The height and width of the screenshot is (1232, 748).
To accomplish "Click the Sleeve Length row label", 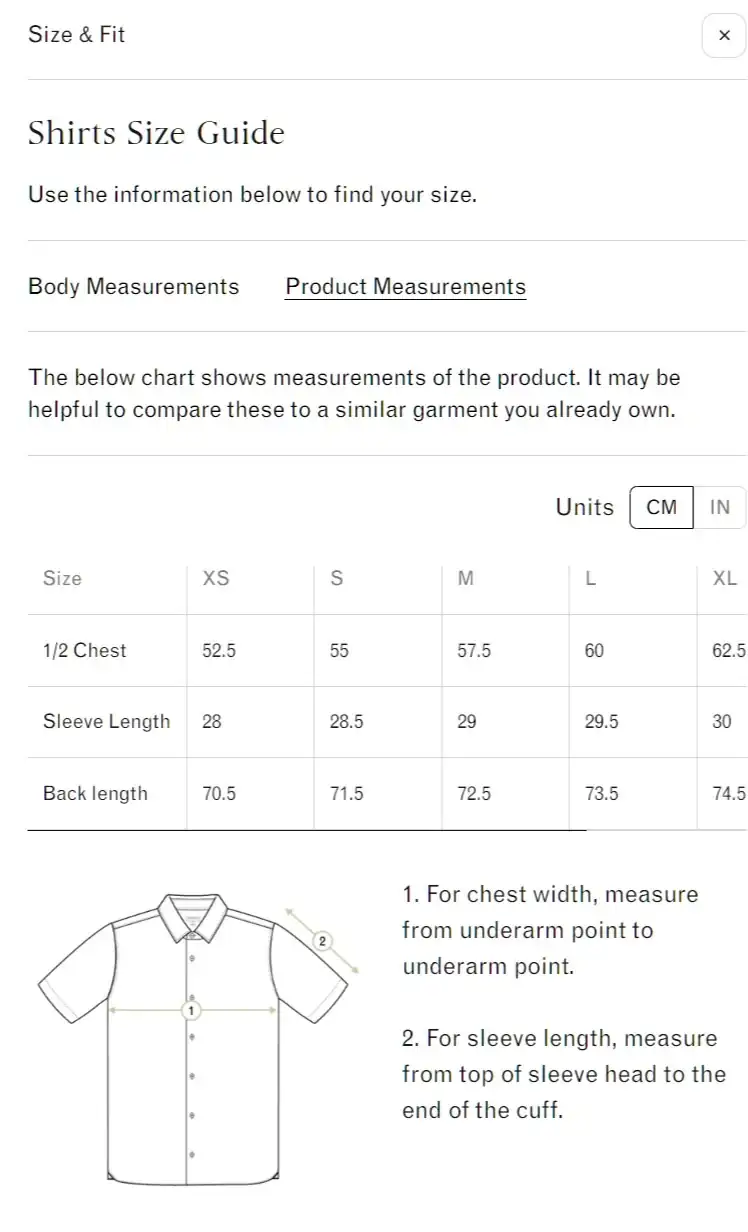I will coord(107,722).
